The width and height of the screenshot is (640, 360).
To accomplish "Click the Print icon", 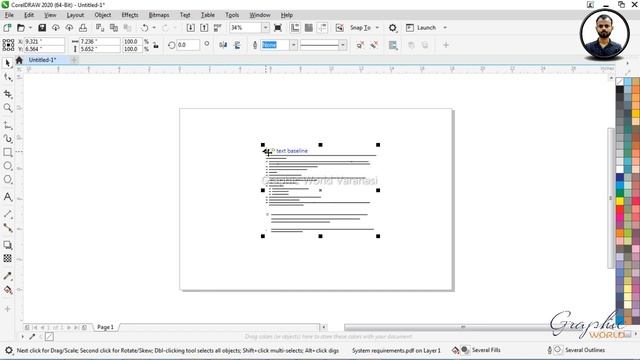I will click(83, 28).
